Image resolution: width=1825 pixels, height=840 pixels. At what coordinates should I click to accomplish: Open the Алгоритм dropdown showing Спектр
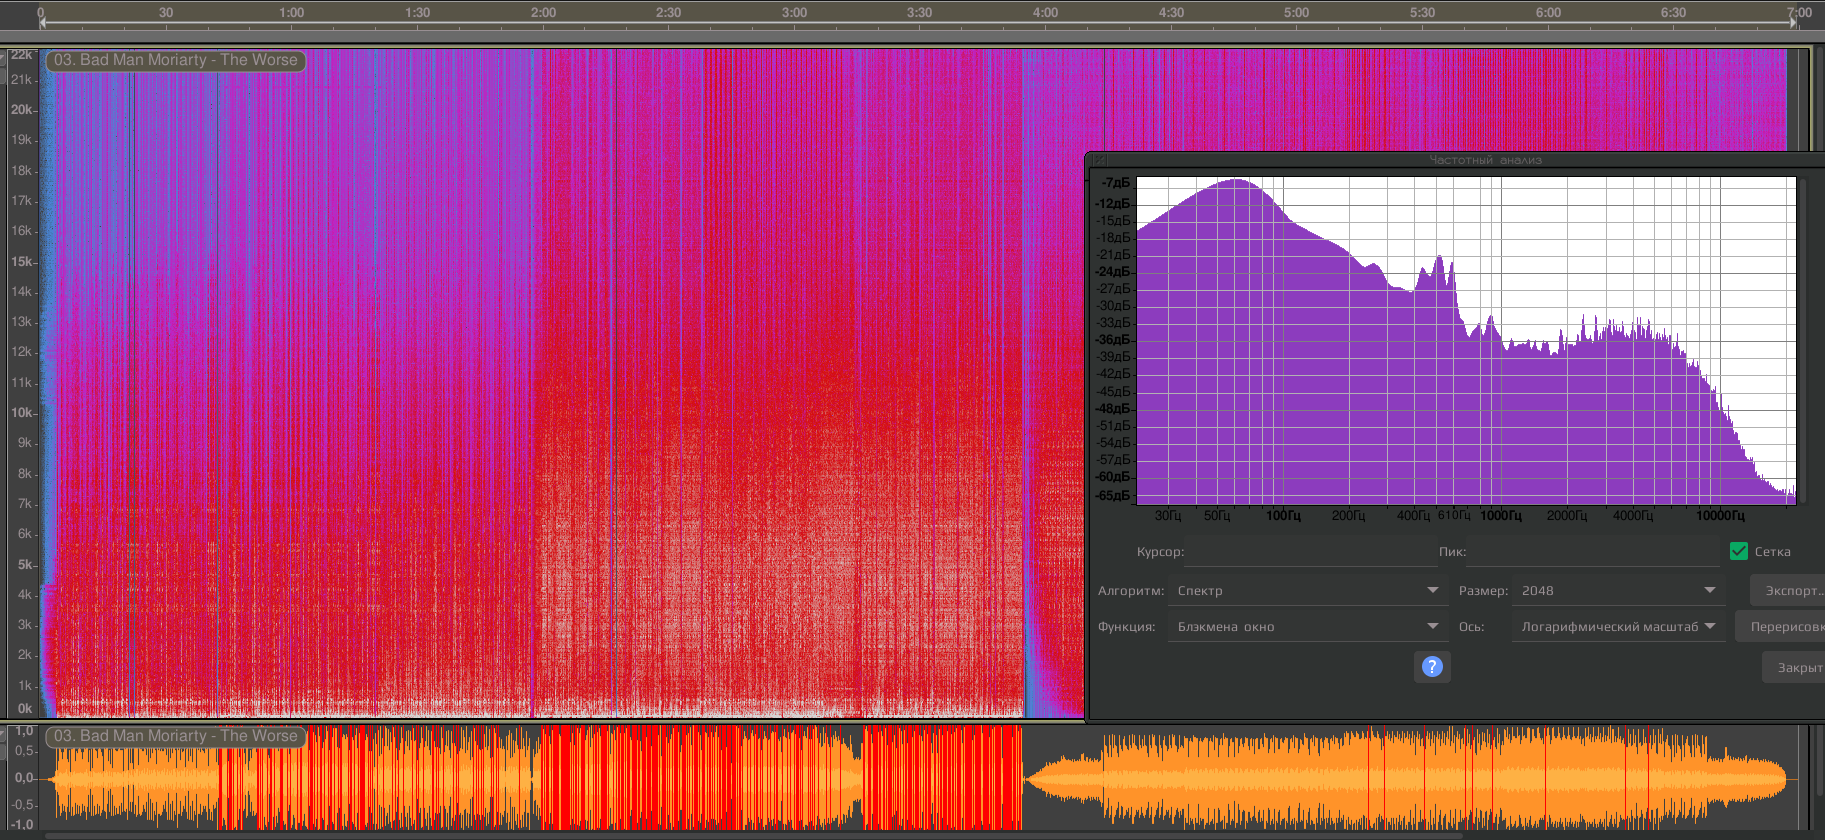pos(1308,591)
